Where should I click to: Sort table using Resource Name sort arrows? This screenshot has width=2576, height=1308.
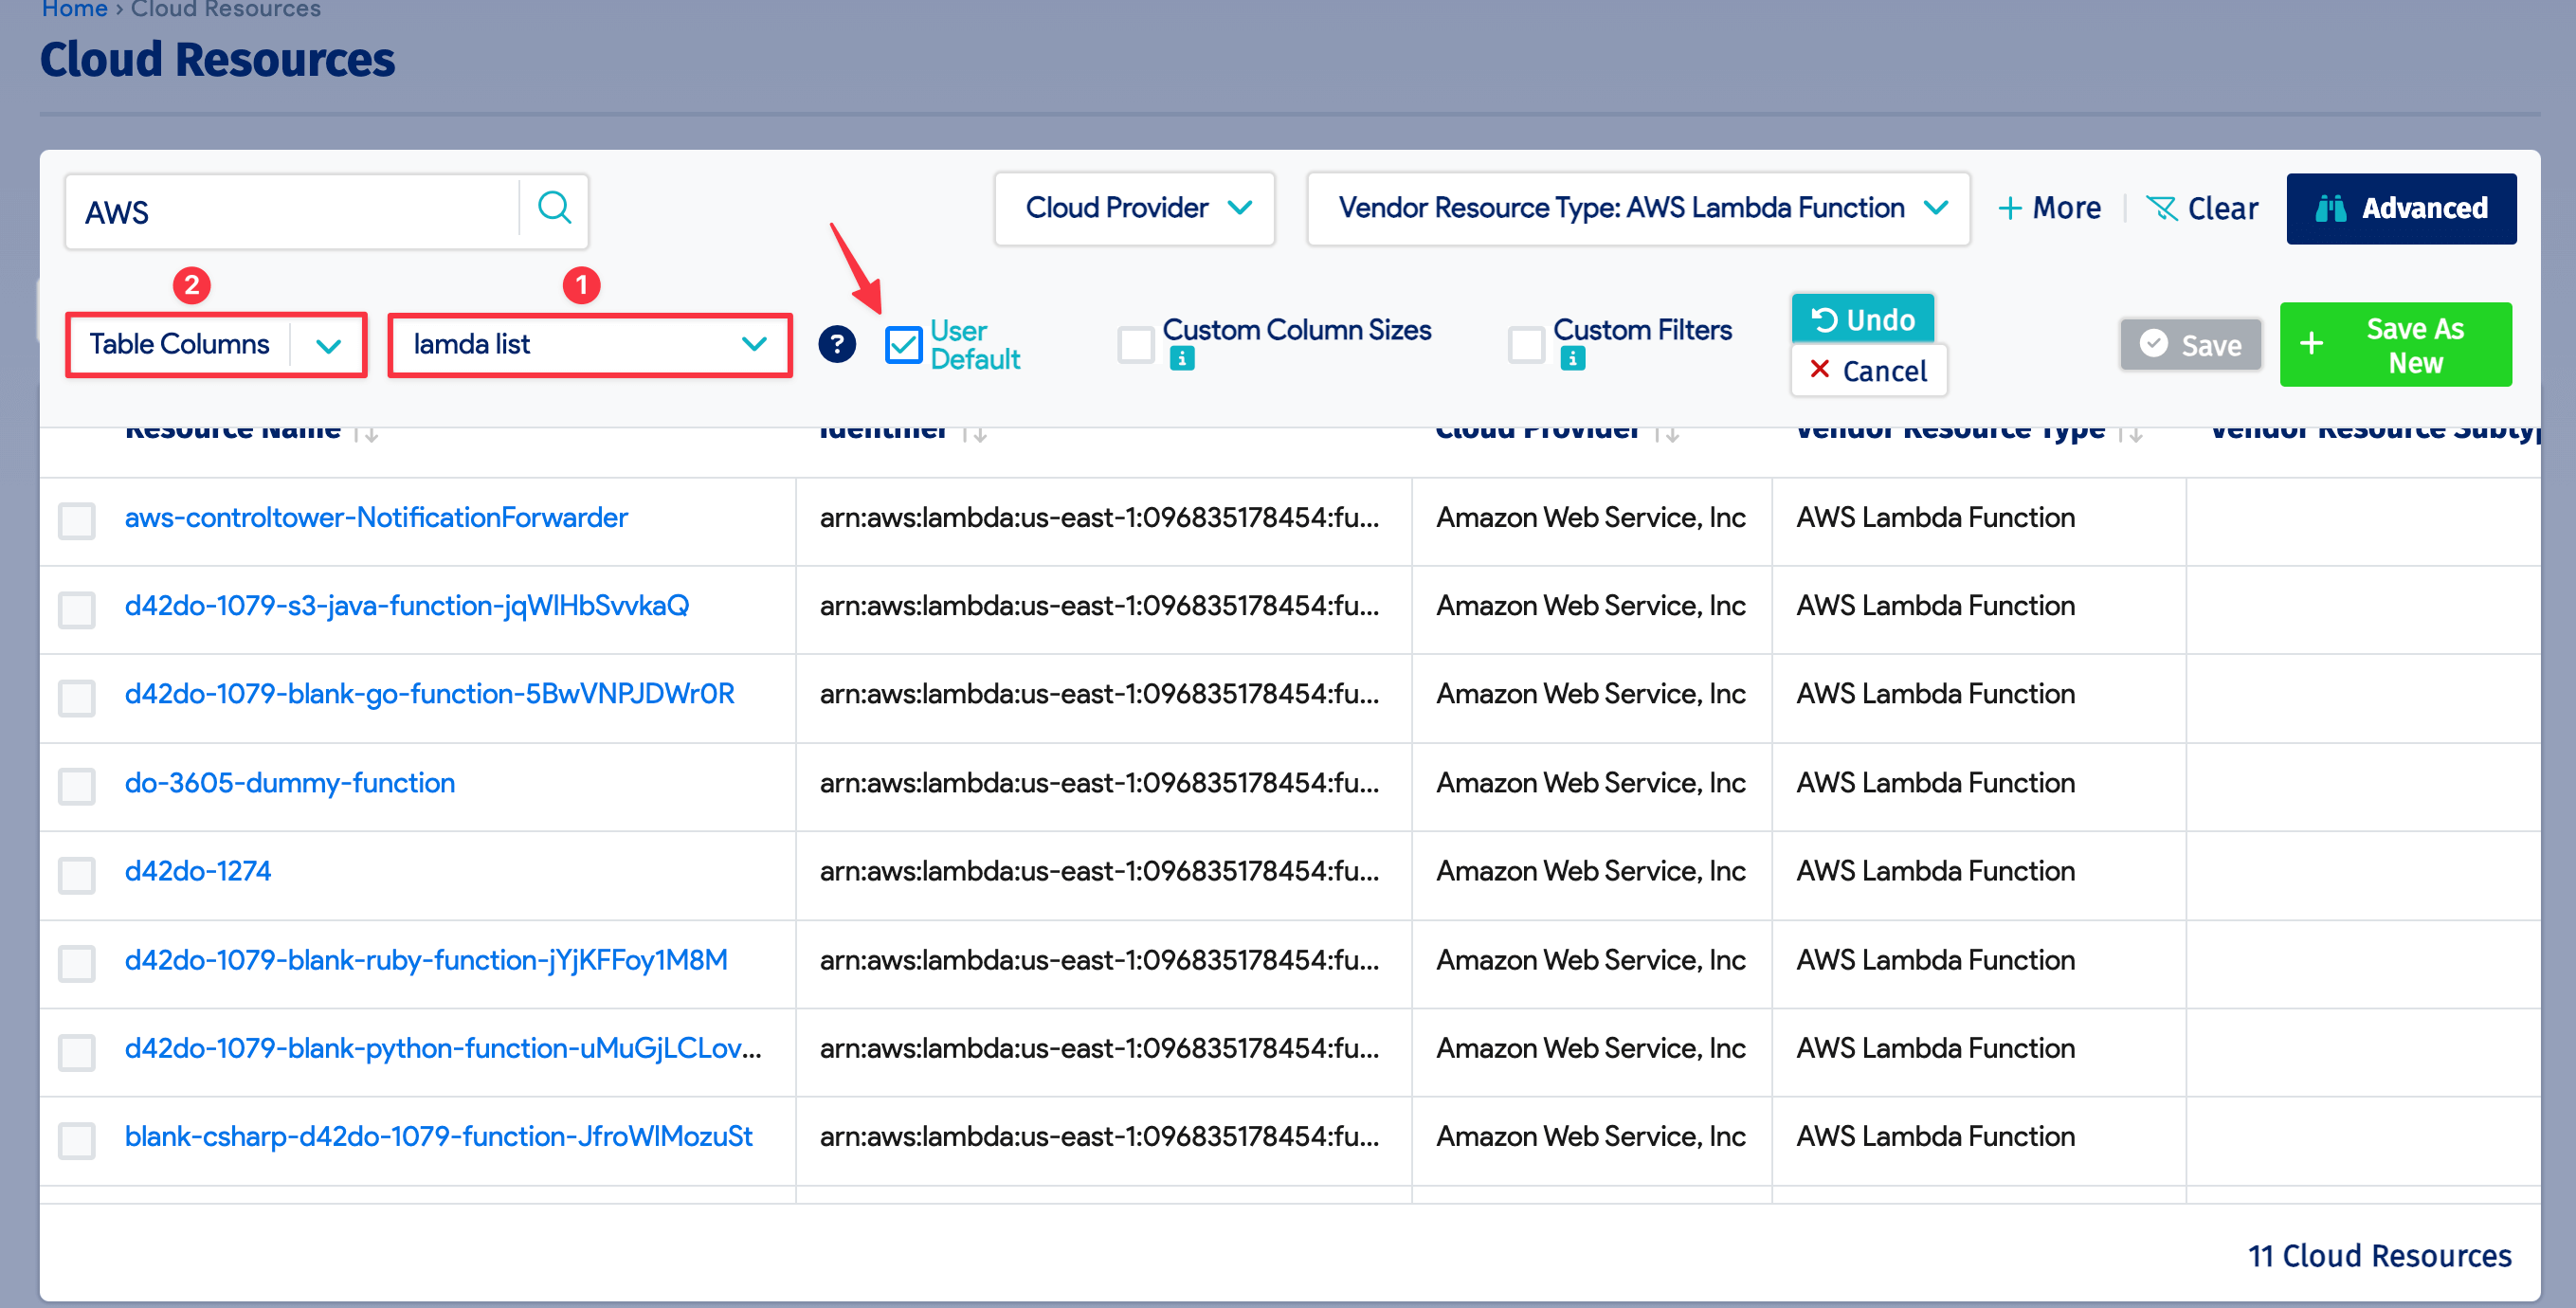(369, 432)
